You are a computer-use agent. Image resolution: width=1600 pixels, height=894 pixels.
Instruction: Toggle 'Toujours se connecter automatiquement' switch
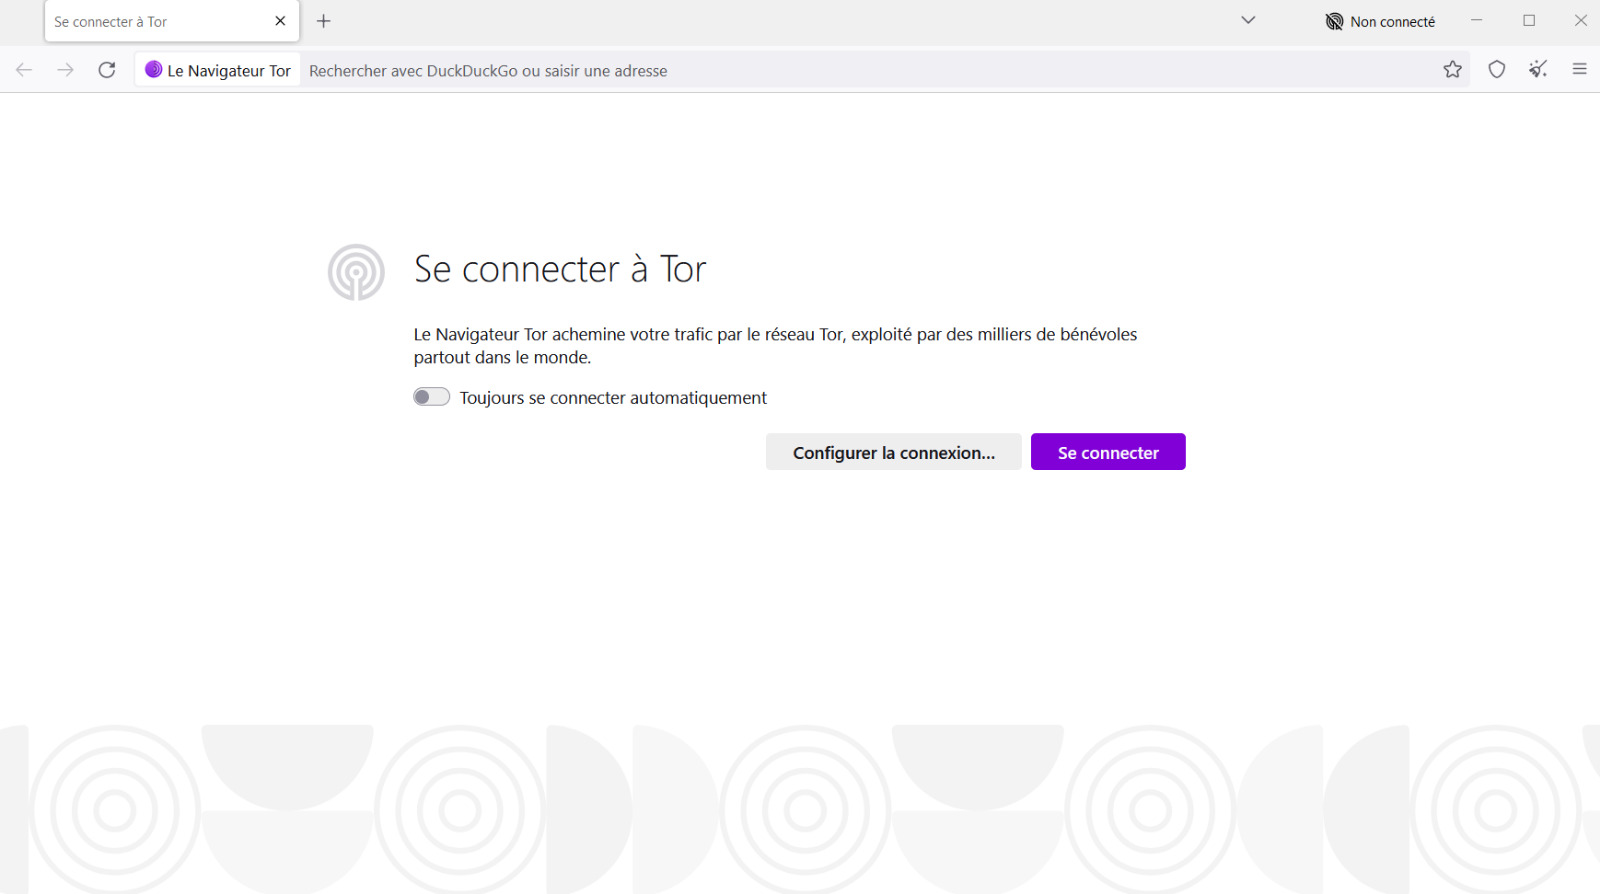tap(431, 397)
